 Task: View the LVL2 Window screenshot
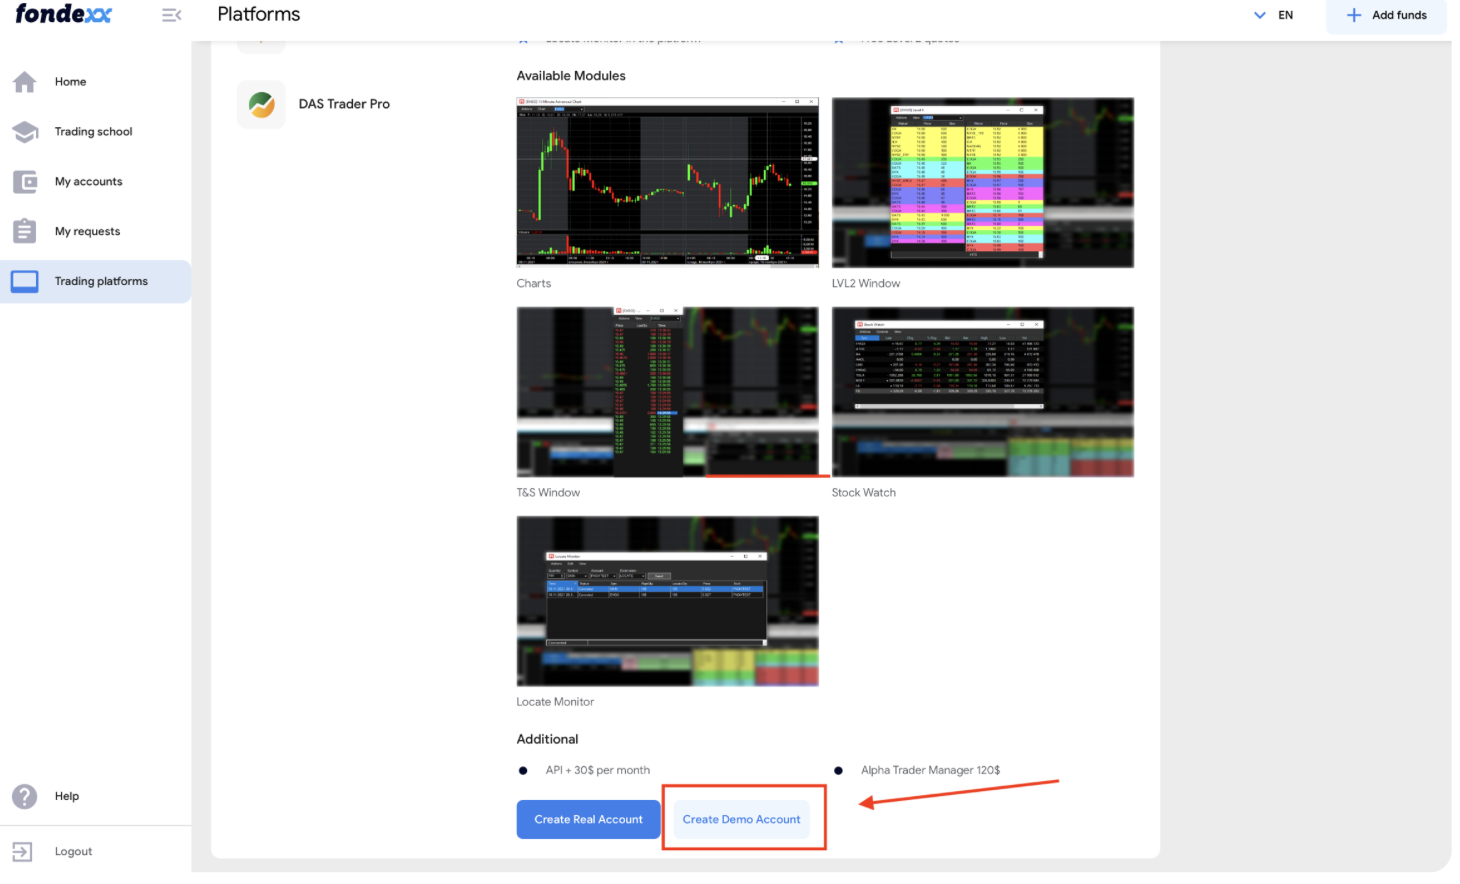pos(982,182)
